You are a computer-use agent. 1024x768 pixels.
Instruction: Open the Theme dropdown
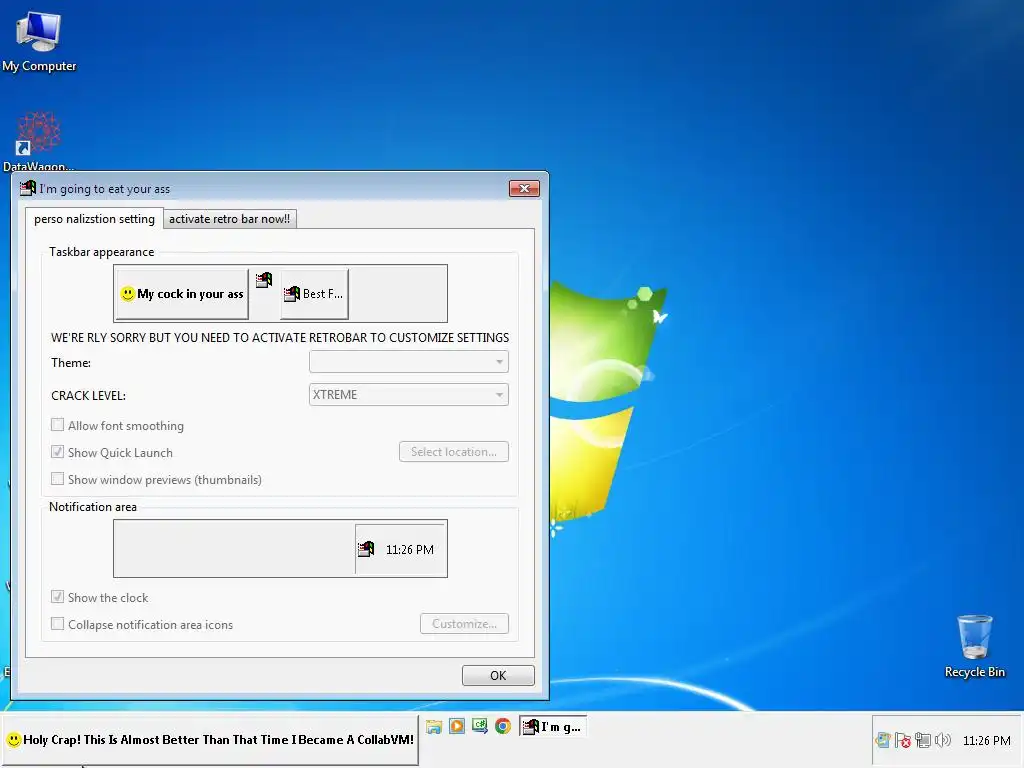tap(409, 362)
